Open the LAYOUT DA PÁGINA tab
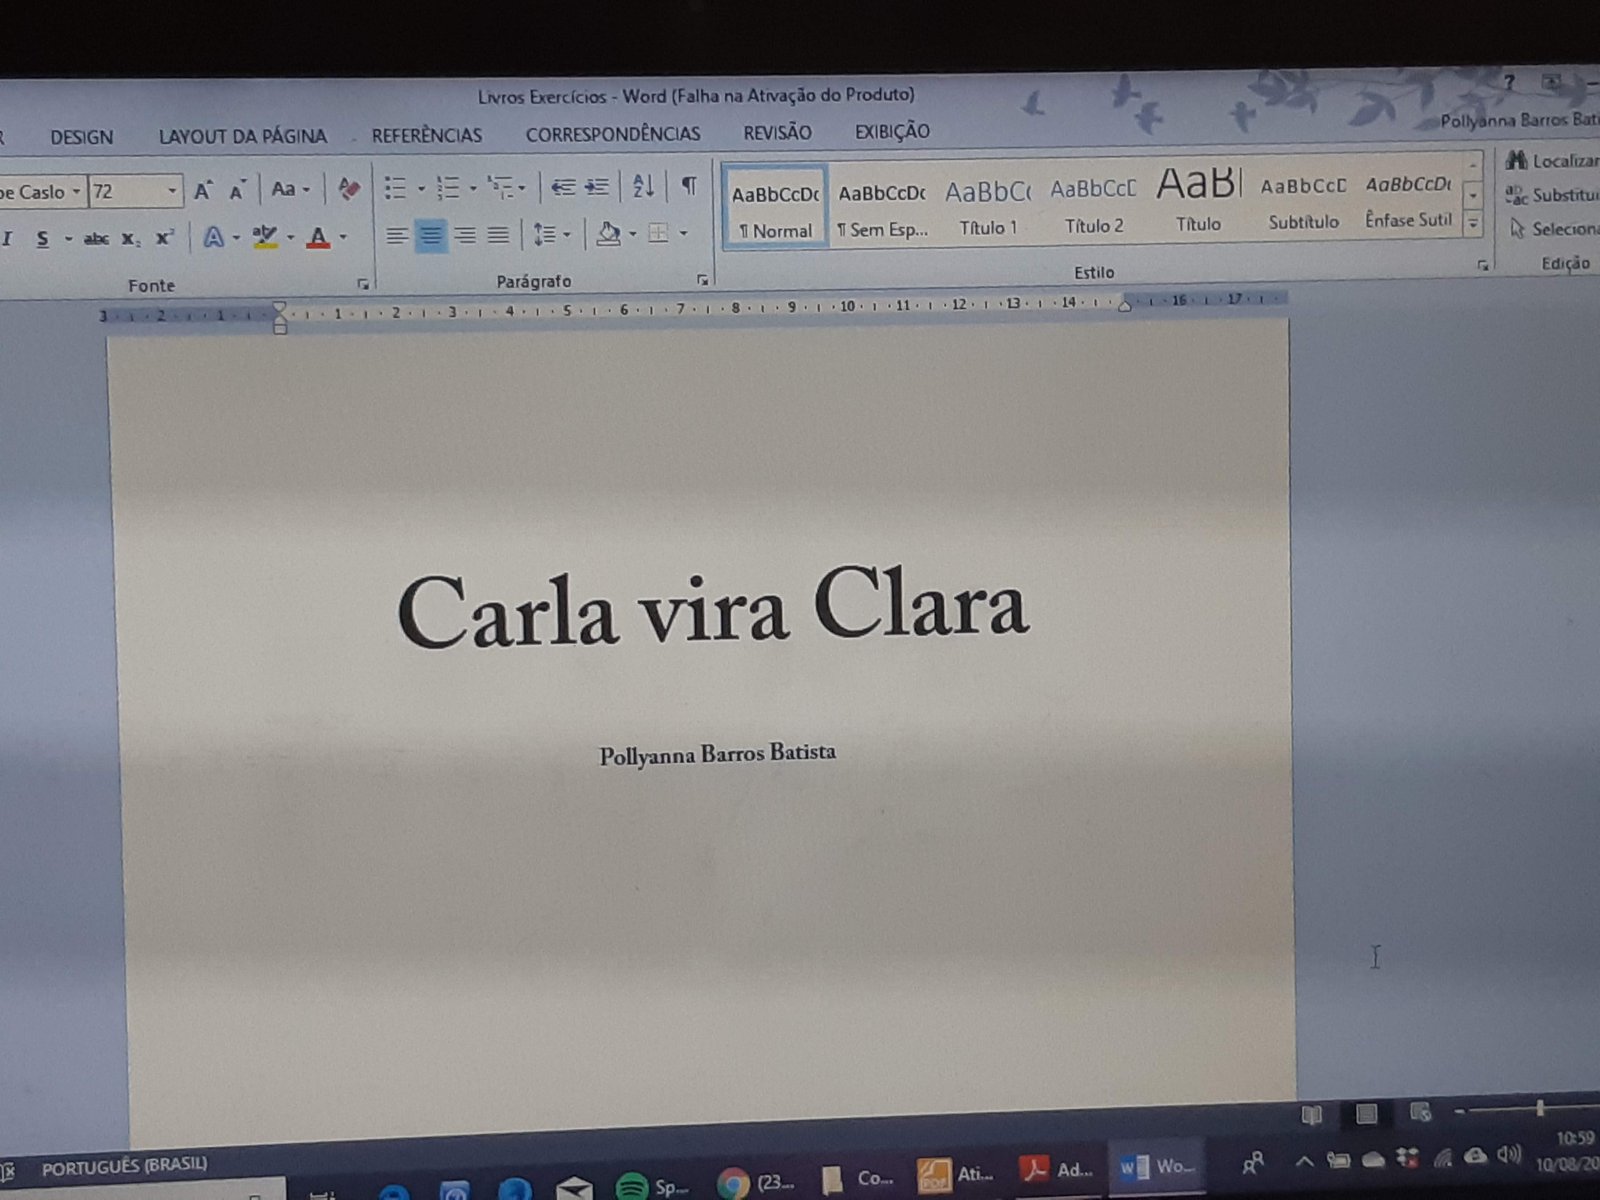The image size is (1600, 1200). click(243, 136)
